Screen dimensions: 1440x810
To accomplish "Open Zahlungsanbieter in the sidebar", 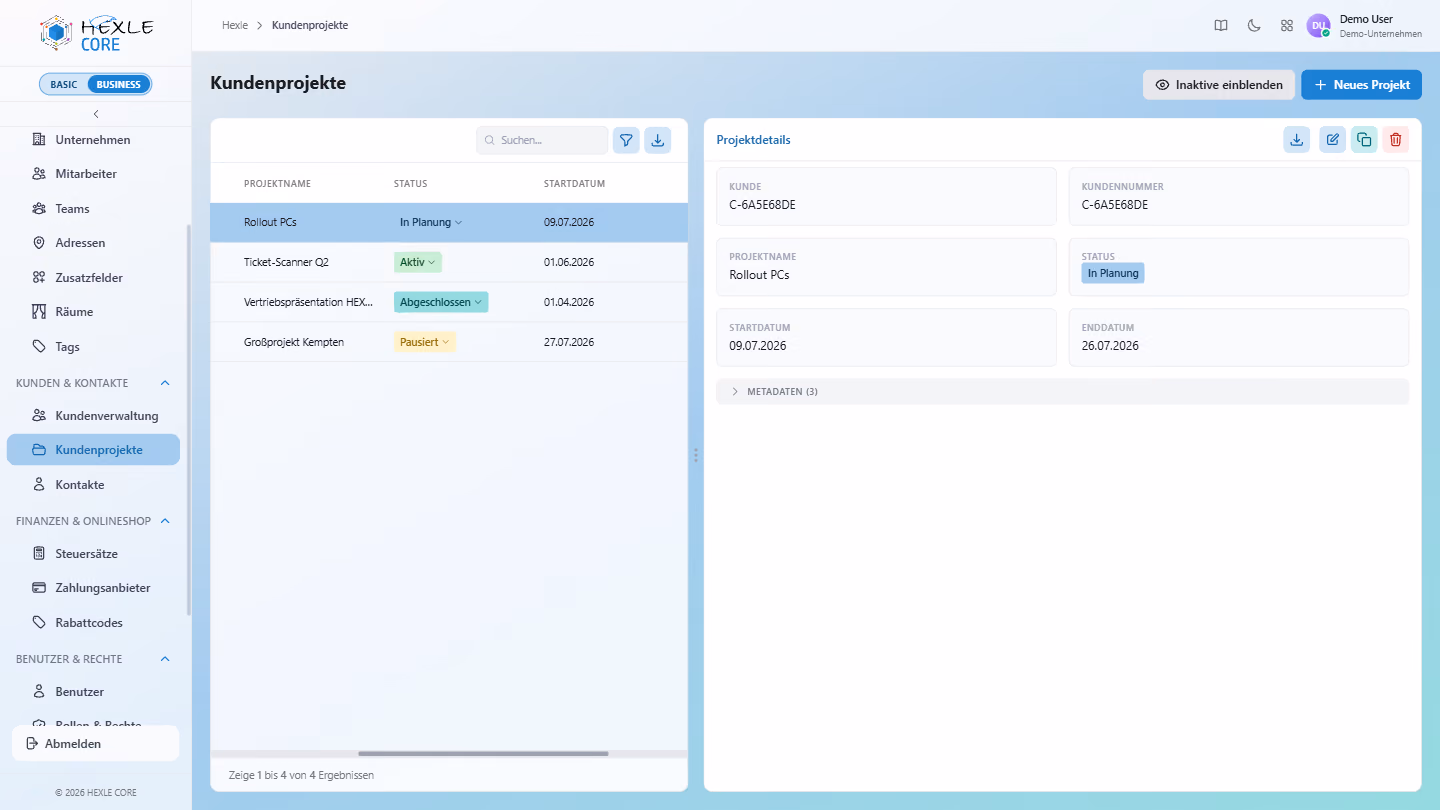I will (x=93, y=588).
